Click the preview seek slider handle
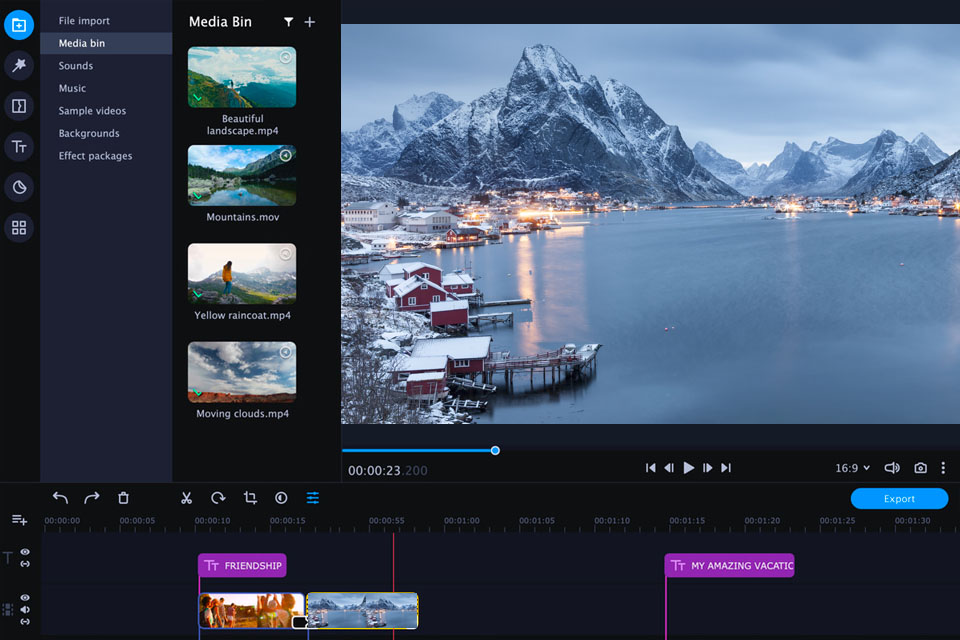The image size is (960, 640). pyautogui.click(x=495, y=451)
